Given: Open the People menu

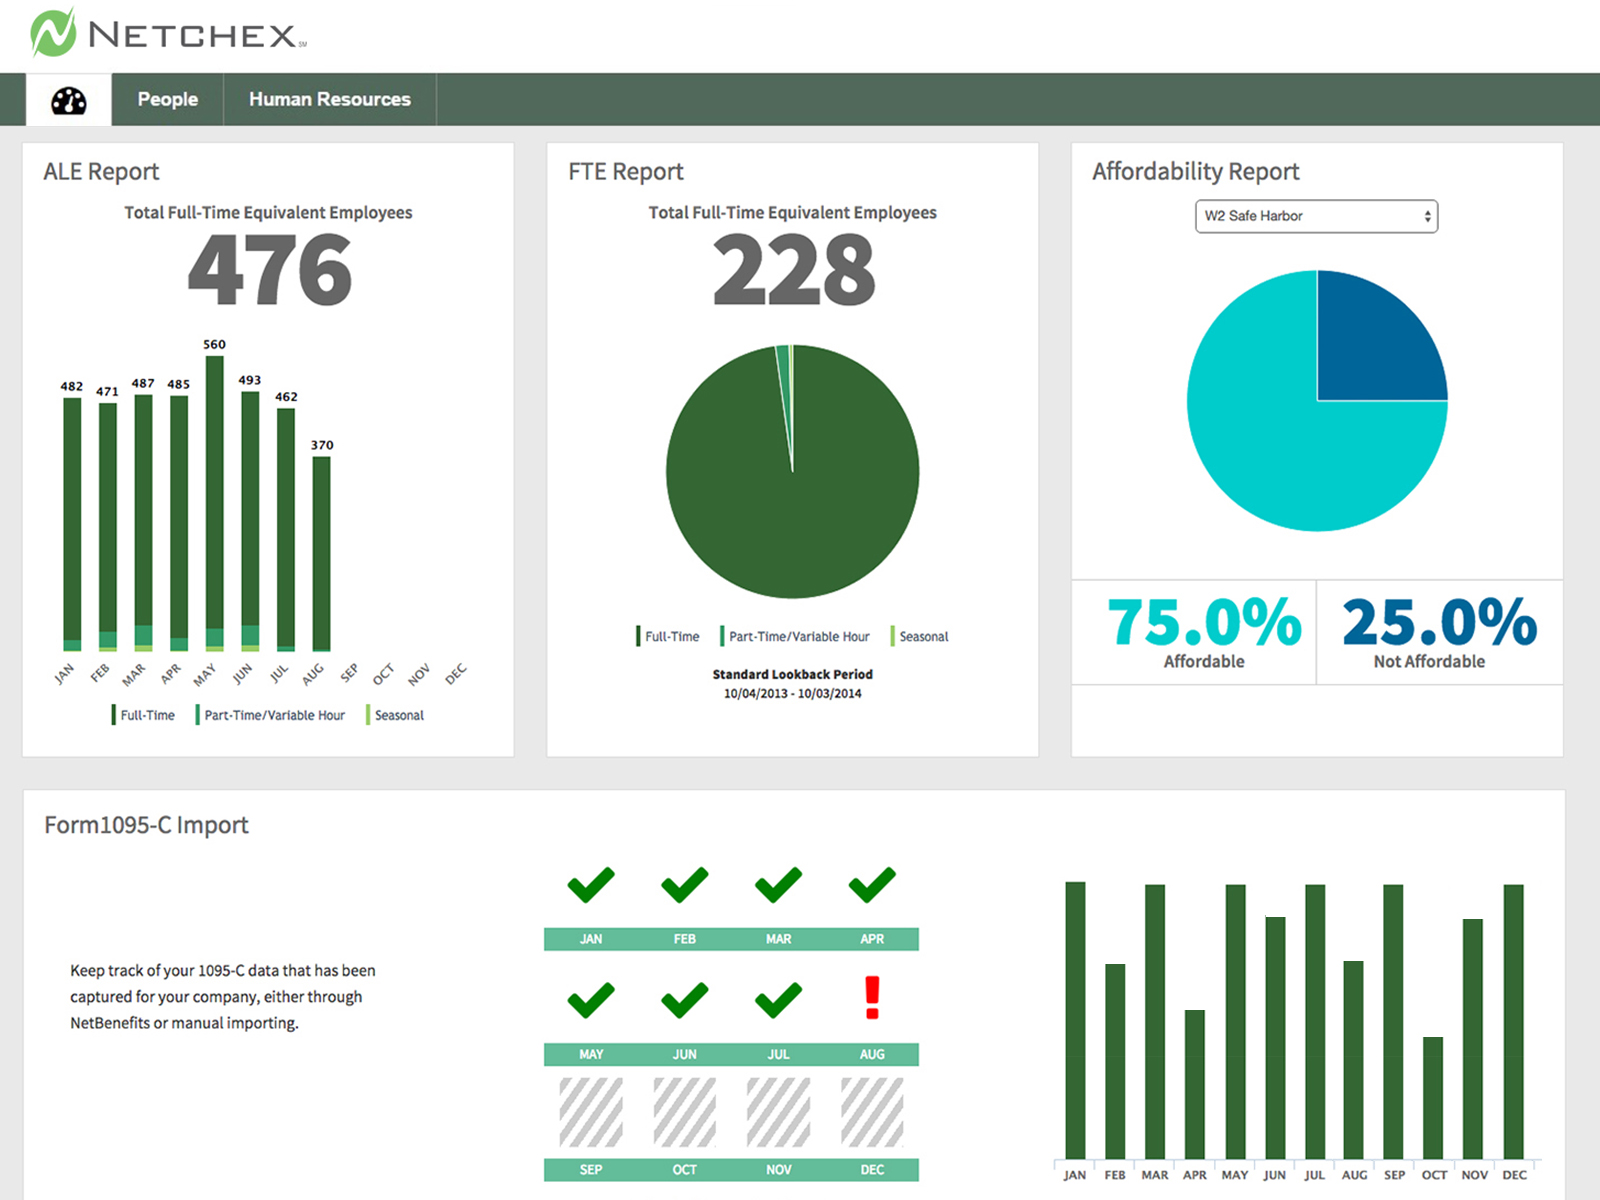Looking at the screenshot, I should pyautogui.click(x=167, y=100).
